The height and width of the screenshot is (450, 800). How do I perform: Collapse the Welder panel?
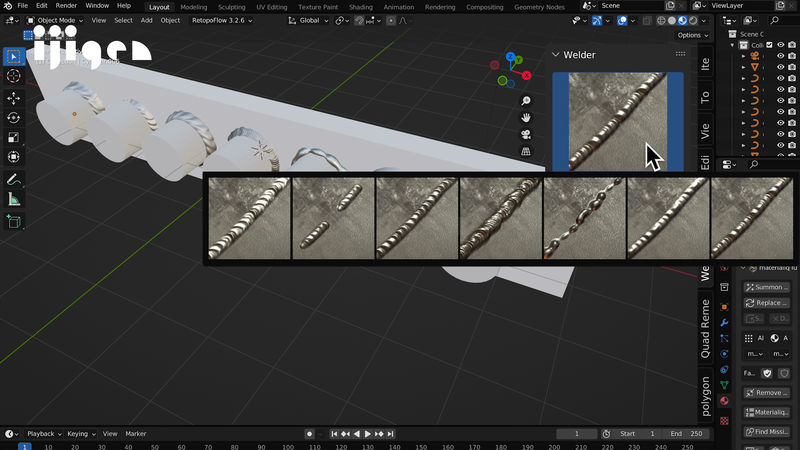pyautogui.click(x=556, y=55)
